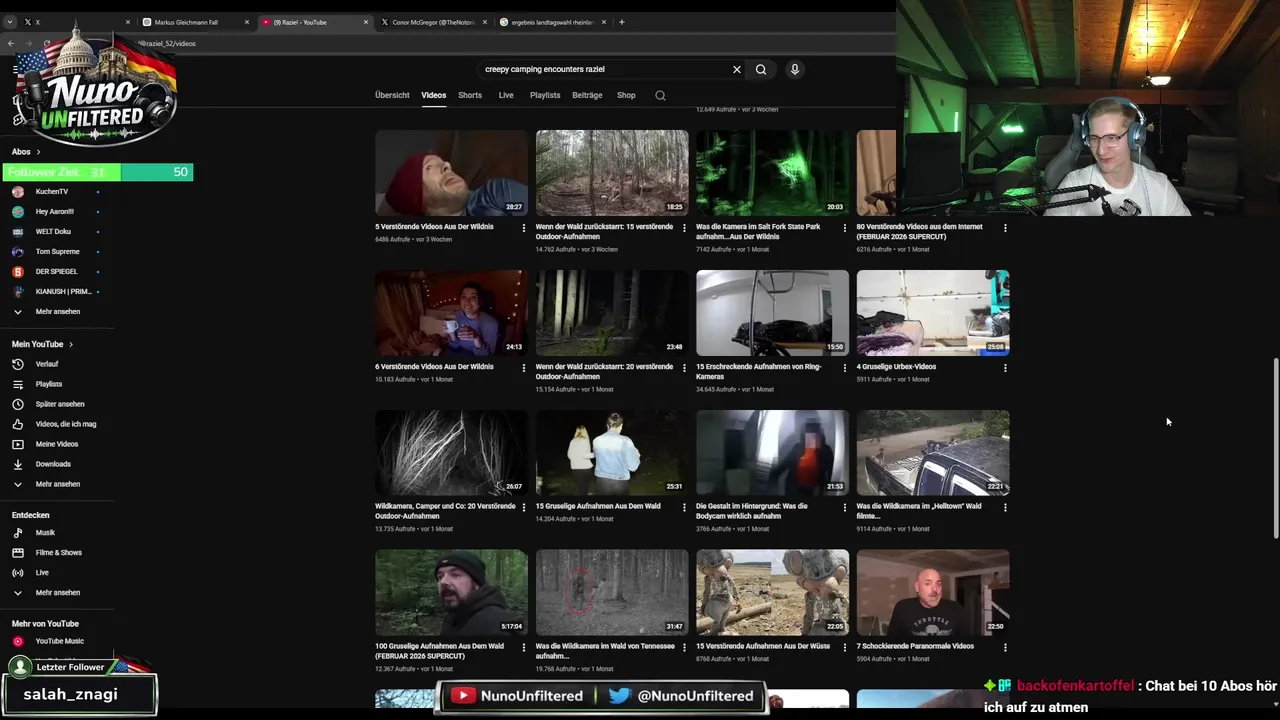
Task: Open video title 5 Verstörende Videos Aus Der Wildnis
Action: [434, 227]
